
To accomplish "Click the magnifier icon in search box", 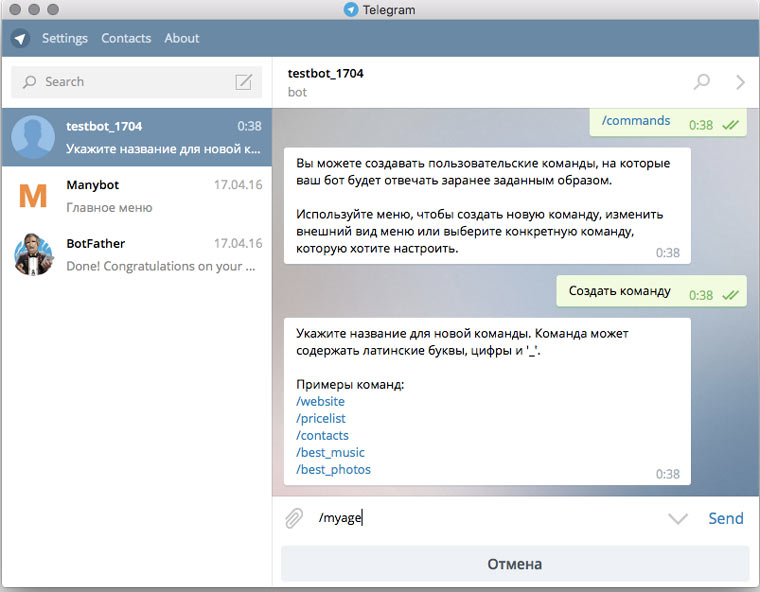I will 29,82.
